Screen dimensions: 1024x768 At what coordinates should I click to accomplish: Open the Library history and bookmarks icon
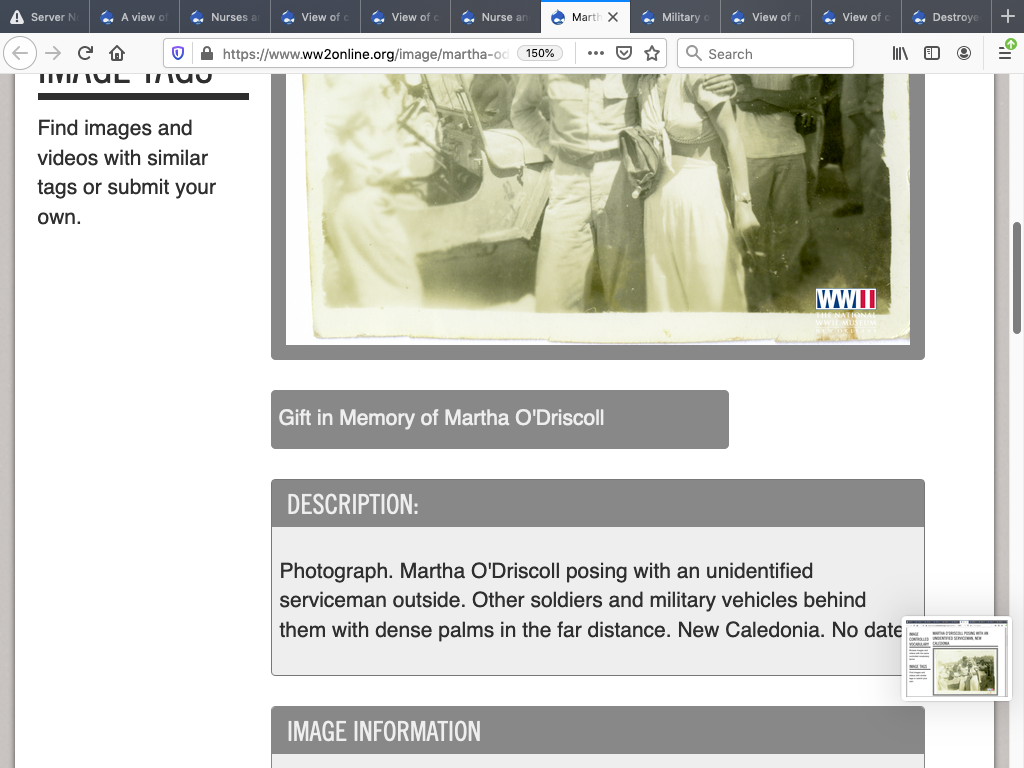[900, 53]
